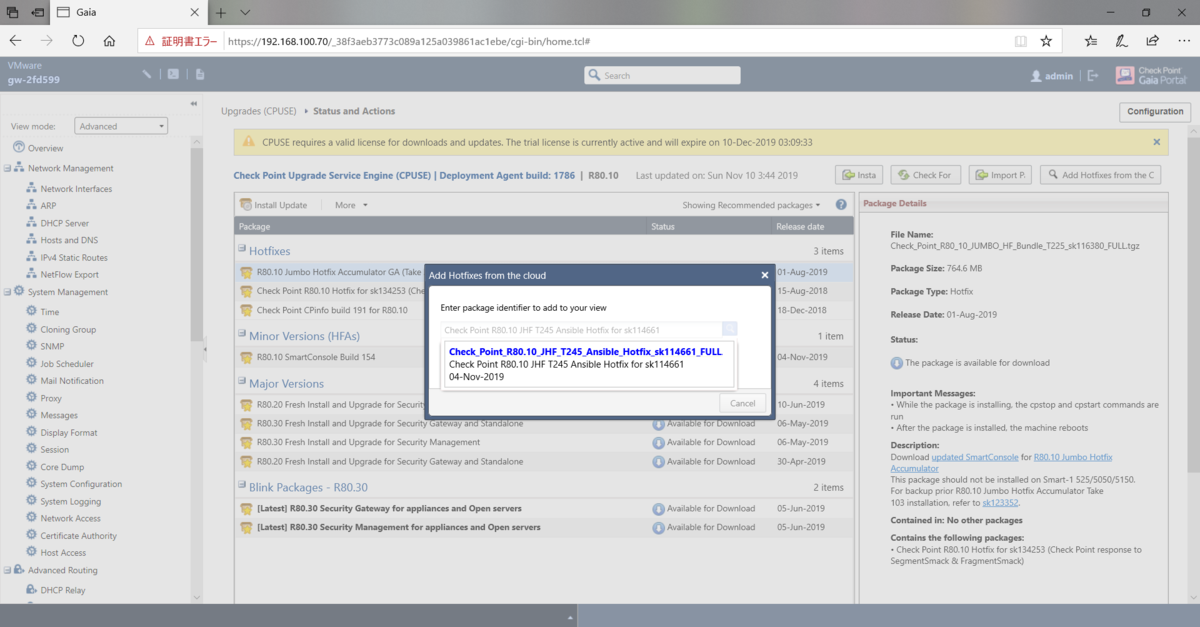Click the certificate error warning indicator

[x=180, y=42]
